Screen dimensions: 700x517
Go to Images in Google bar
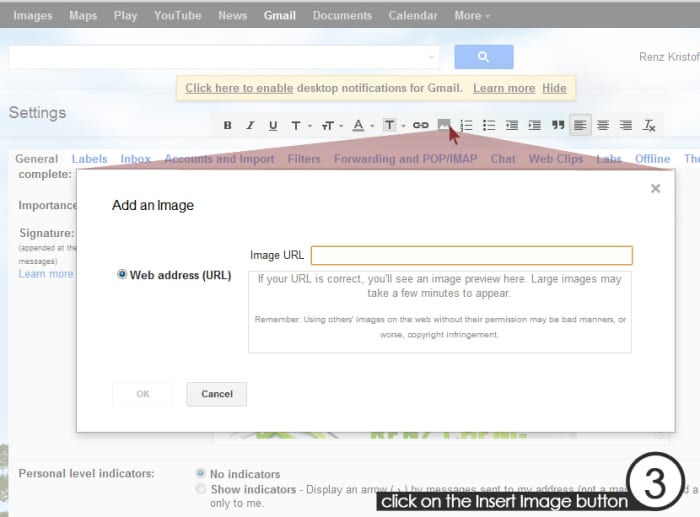(33, 16)
